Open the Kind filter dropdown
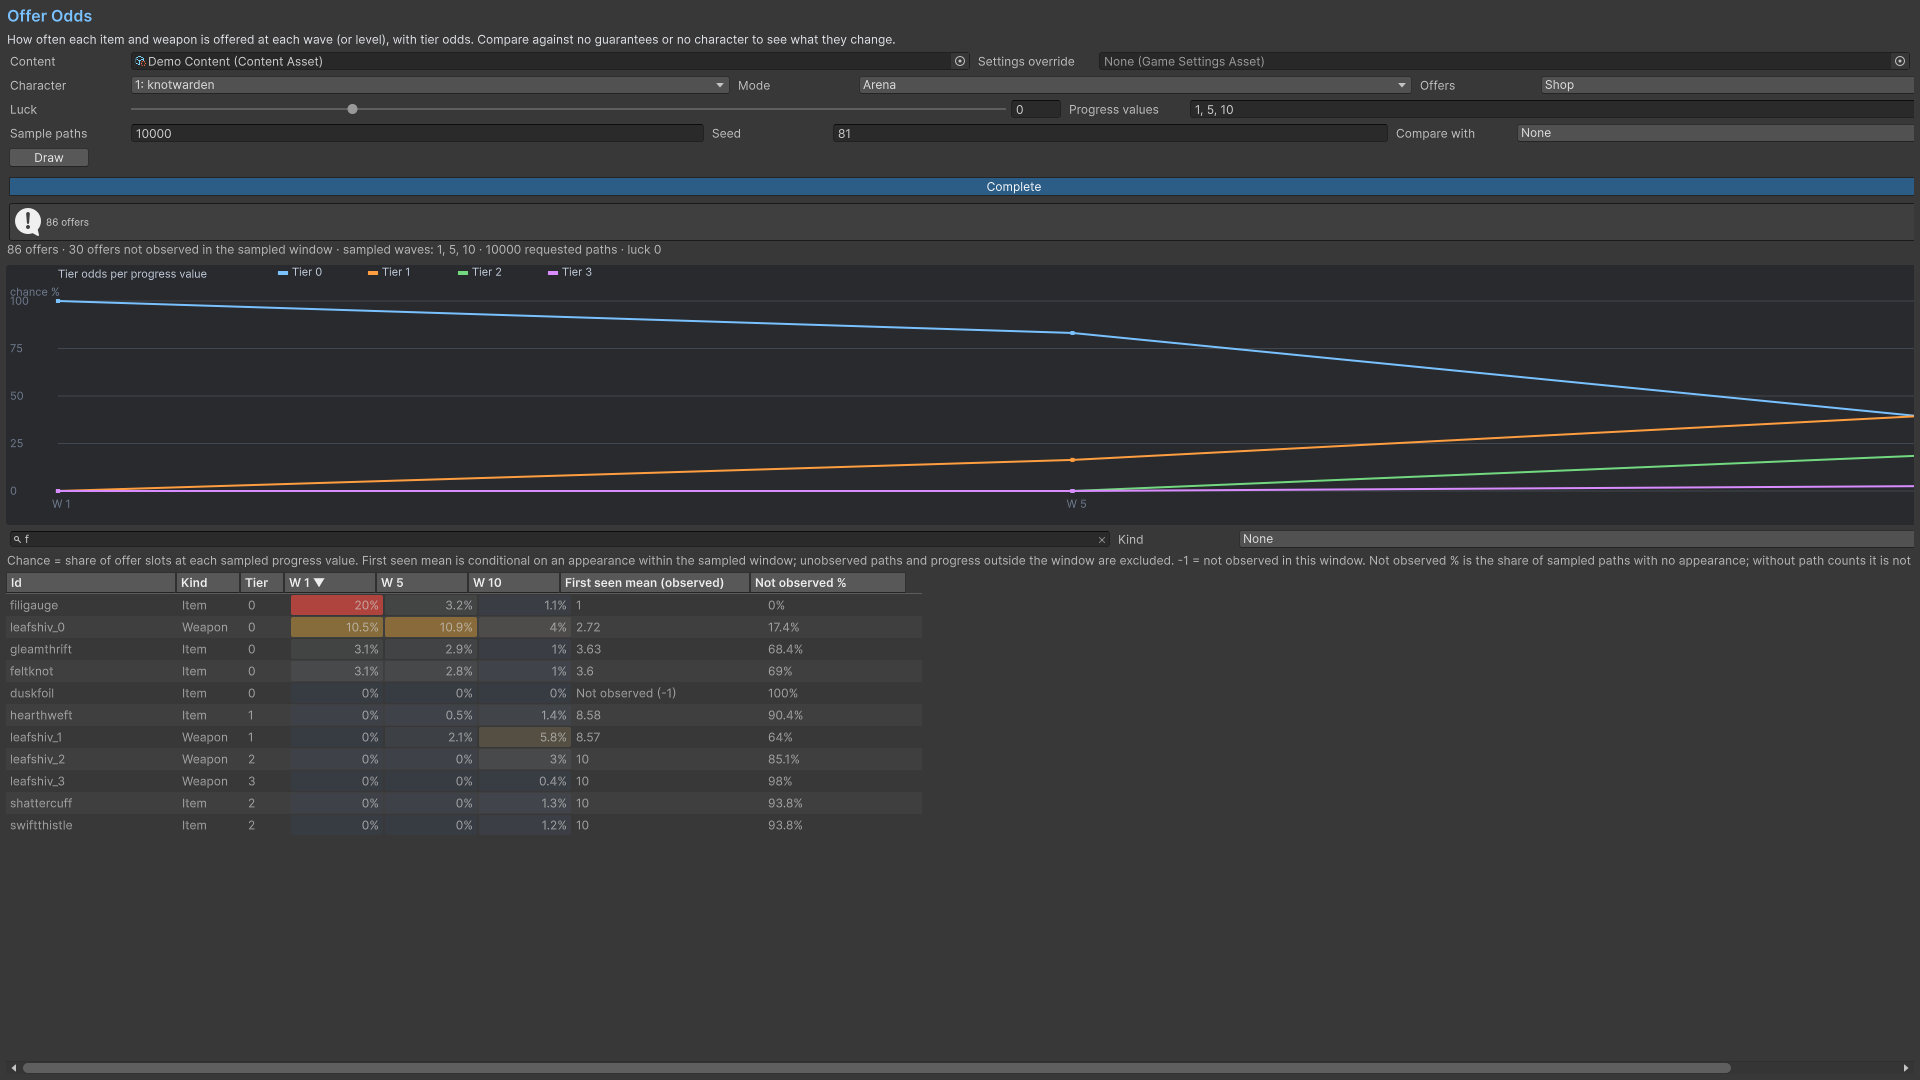This screenshot has width=1920, height=1080. click(x=1576, y=539)
